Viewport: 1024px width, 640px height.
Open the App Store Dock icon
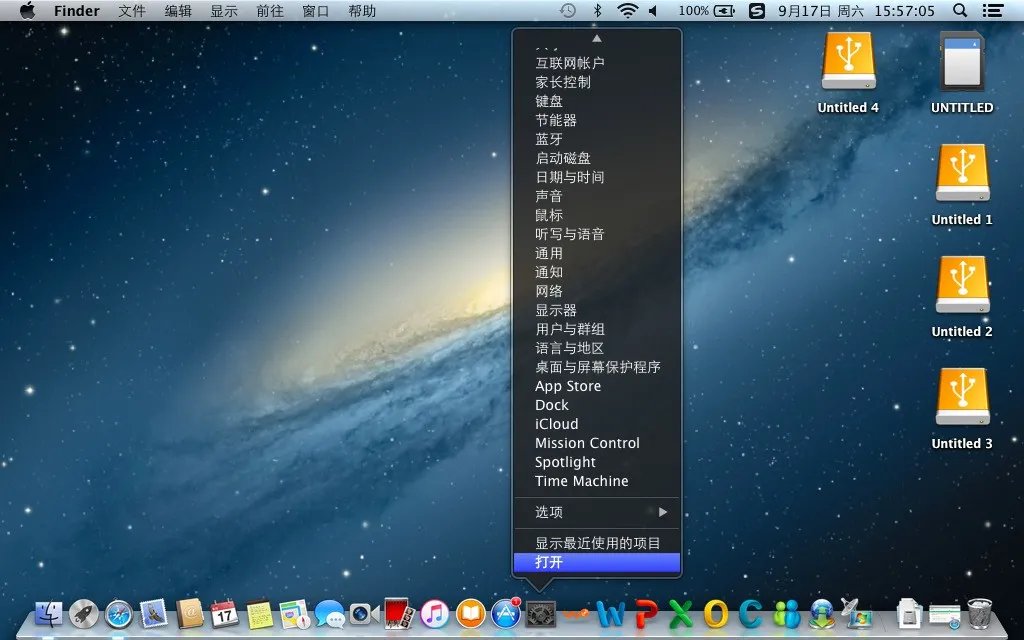coord(506,613)
